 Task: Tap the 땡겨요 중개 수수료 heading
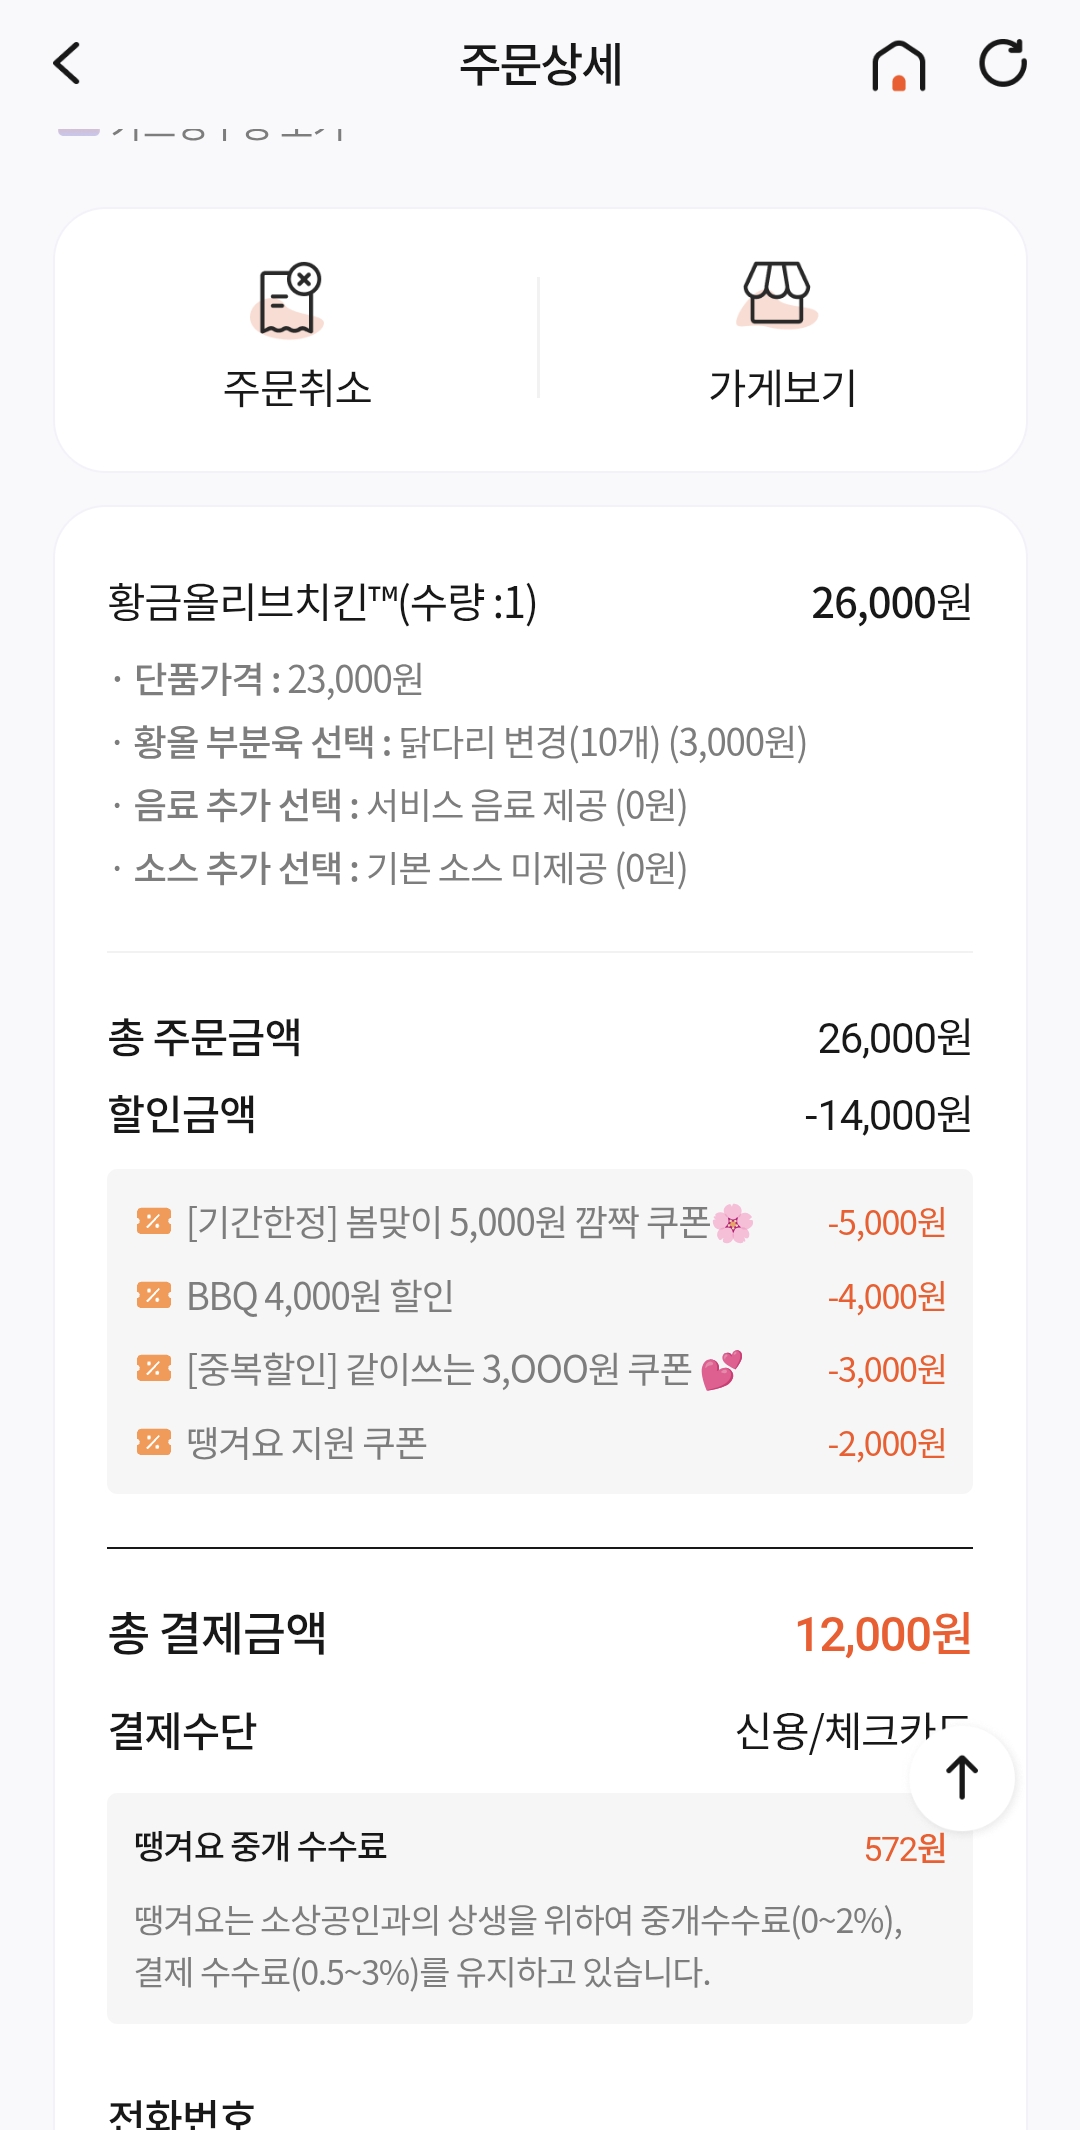tap(260, 1846)
